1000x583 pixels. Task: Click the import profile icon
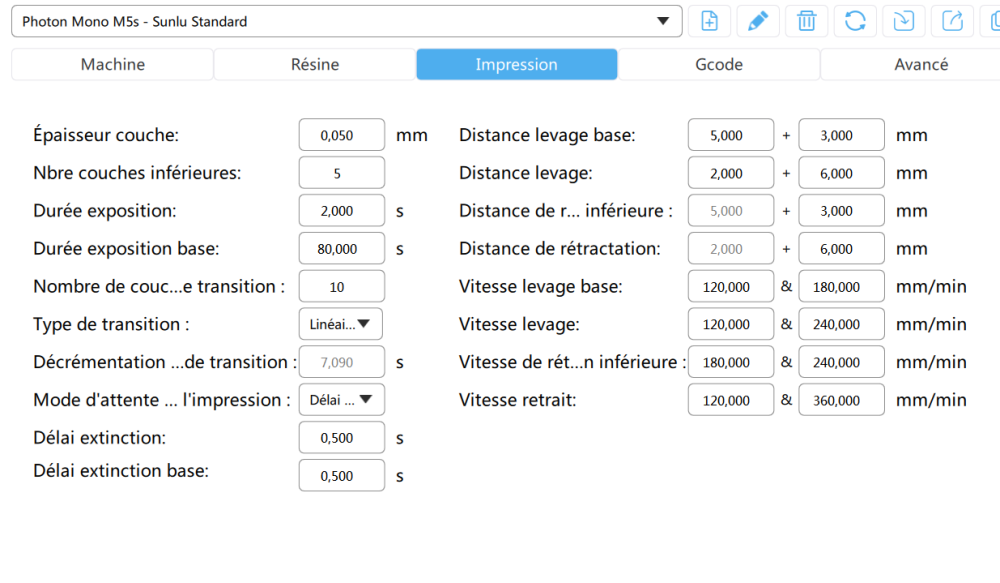[903, 21]
